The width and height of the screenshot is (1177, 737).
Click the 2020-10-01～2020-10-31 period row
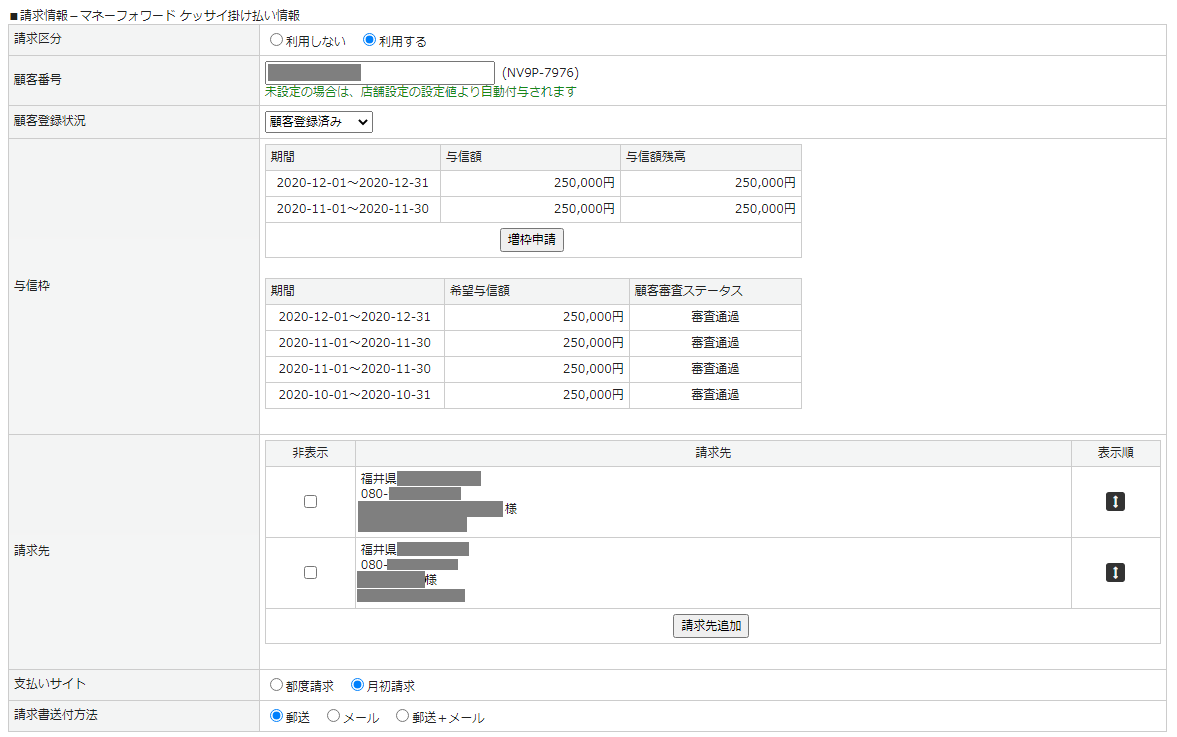[x=355, y=395]
